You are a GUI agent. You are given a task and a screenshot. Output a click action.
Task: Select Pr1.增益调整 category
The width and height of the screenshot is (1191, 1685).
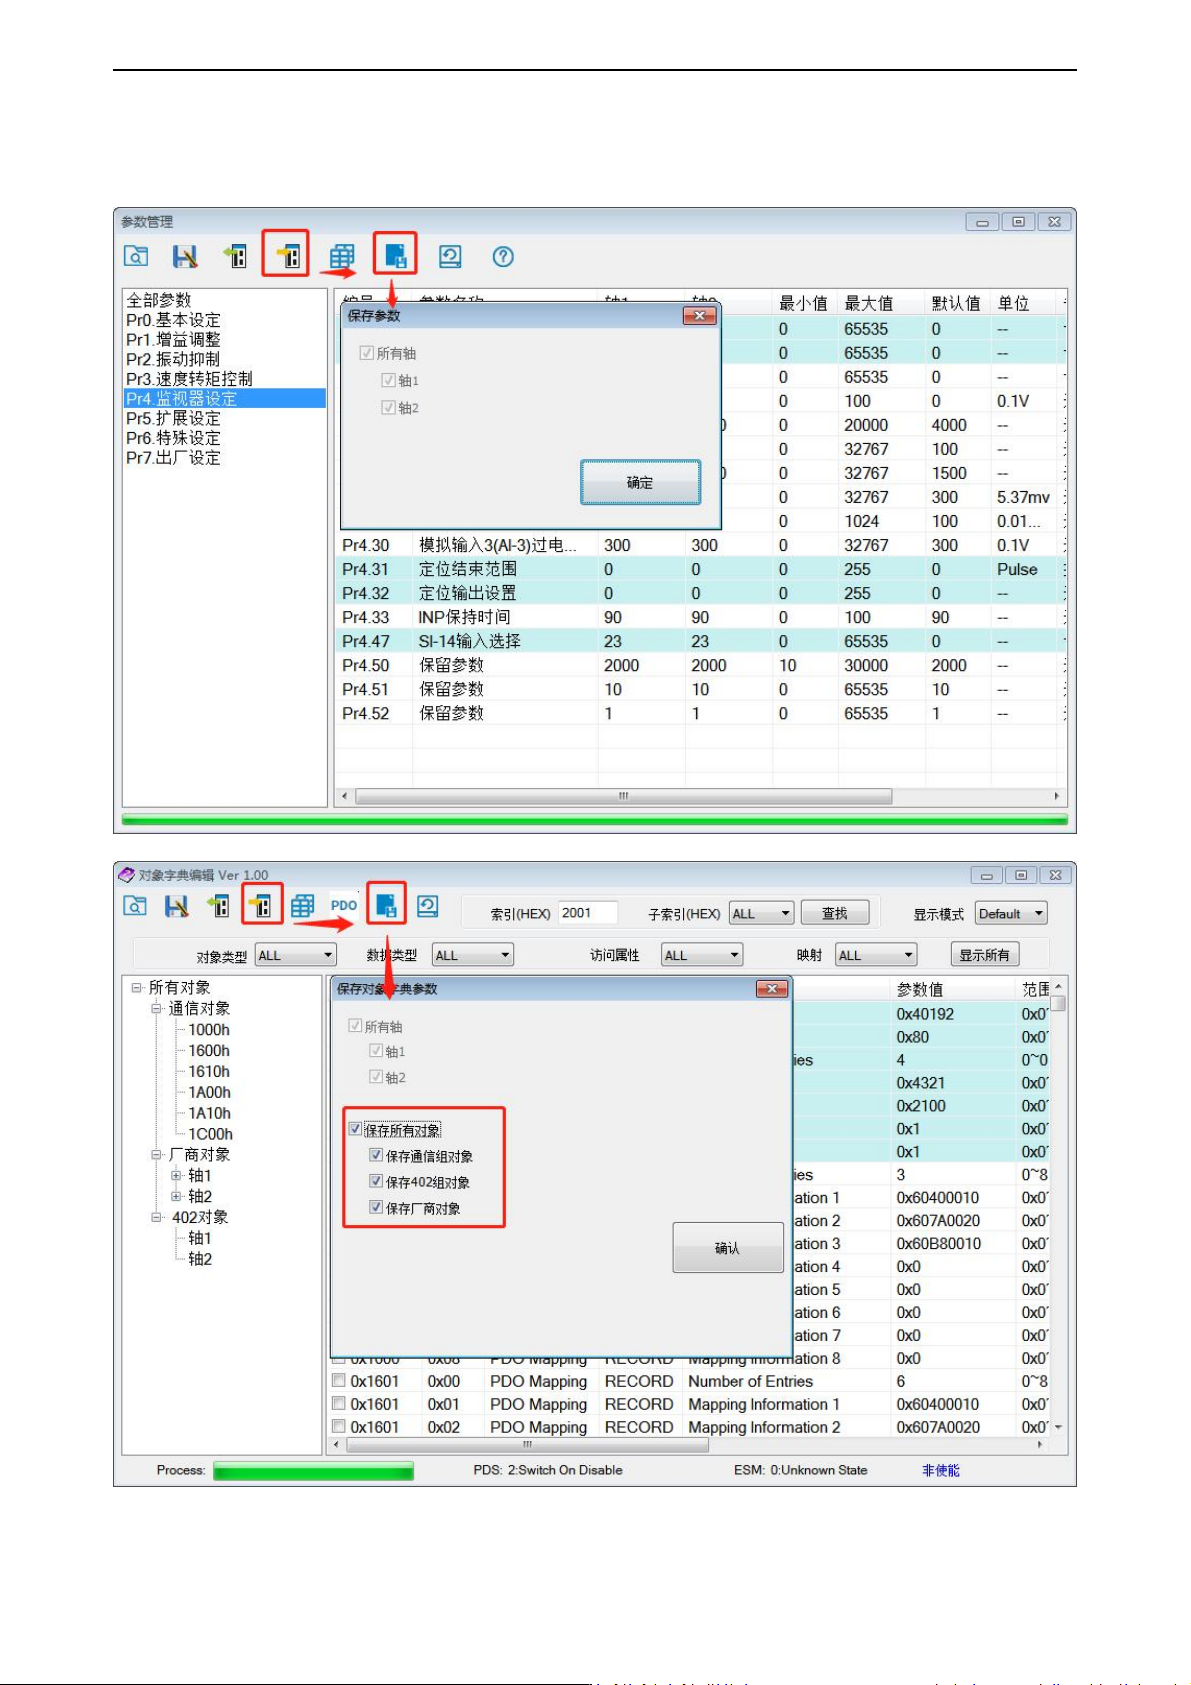click(x=173, y=339)
